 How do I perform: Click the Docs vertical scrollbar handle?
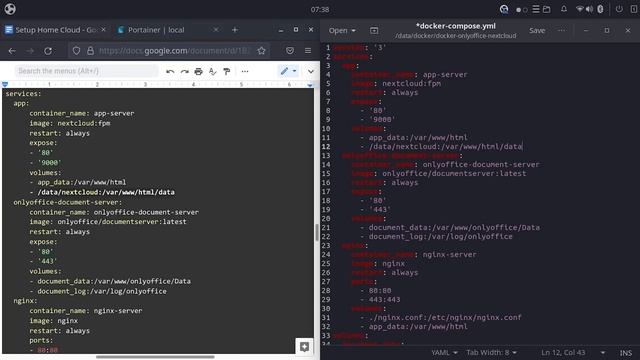pos(317,232)
